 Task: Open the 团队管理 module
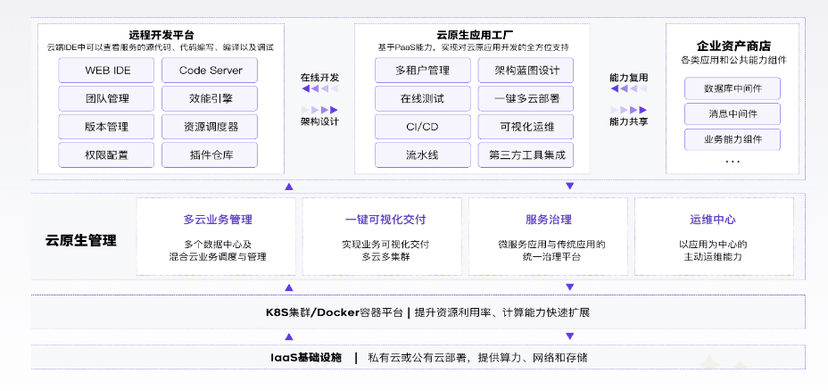tap(106, 99)
